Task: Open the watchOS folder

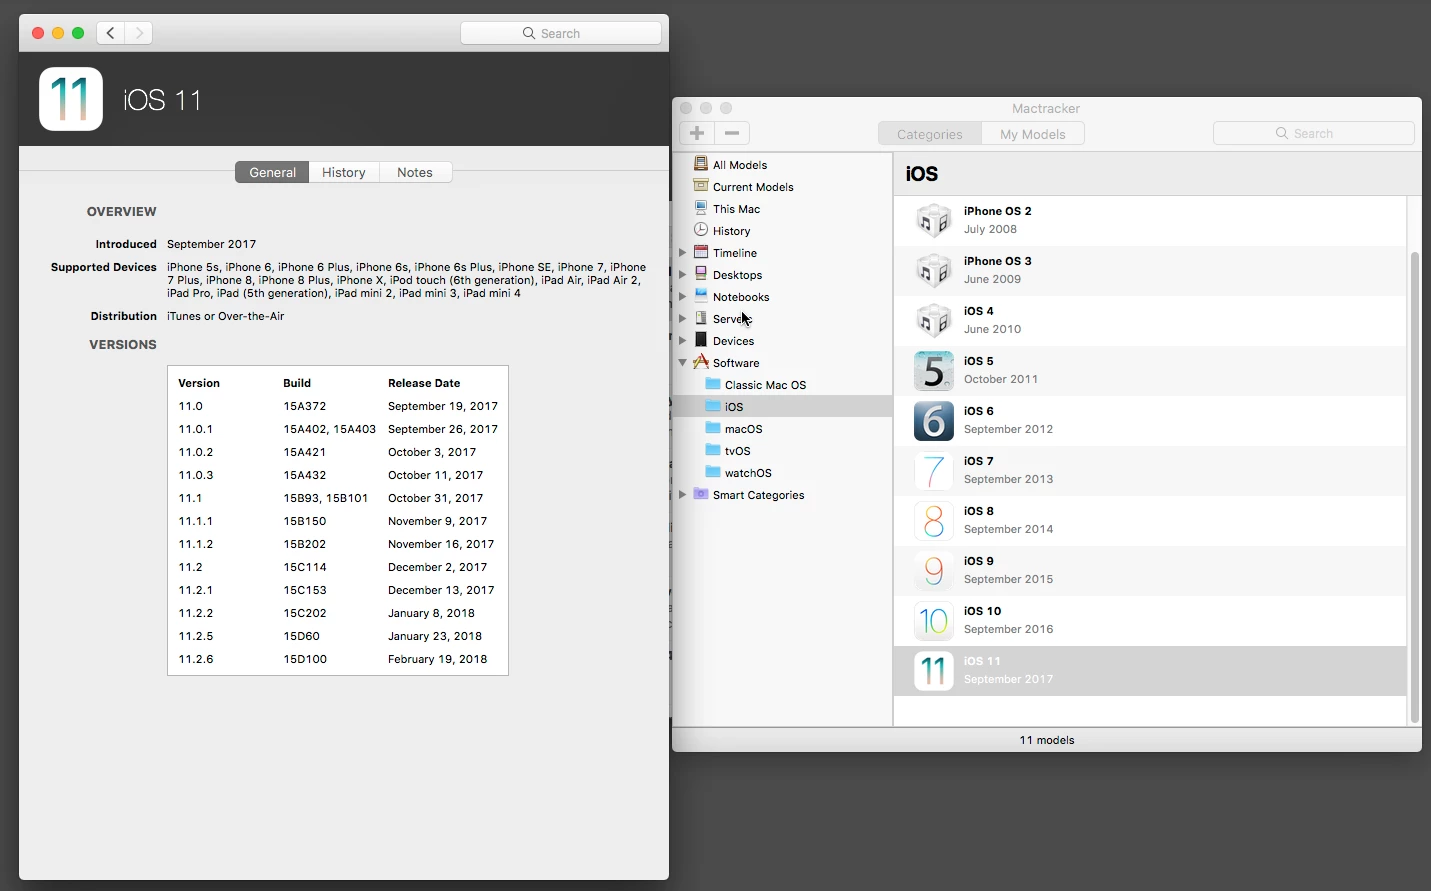Action: click(x=738, y=473)
